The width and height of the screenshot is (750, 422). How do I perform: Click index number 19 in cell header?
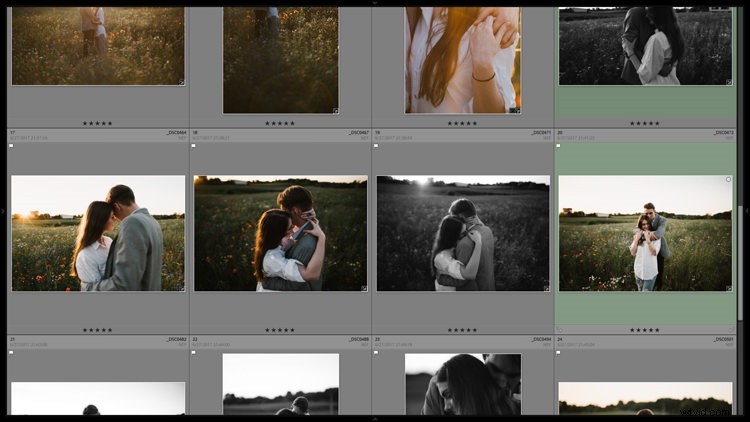[377, 133]
